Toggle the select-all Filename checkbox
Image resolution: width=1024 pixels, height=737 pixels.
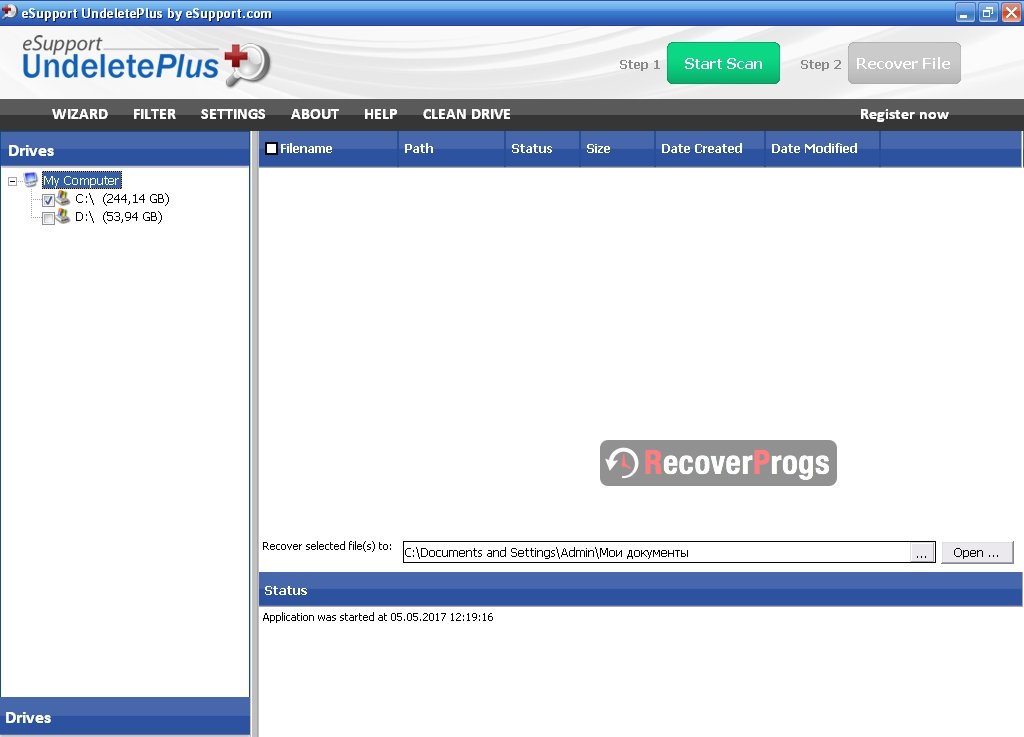pyautogui.click(x=272, y=148)
